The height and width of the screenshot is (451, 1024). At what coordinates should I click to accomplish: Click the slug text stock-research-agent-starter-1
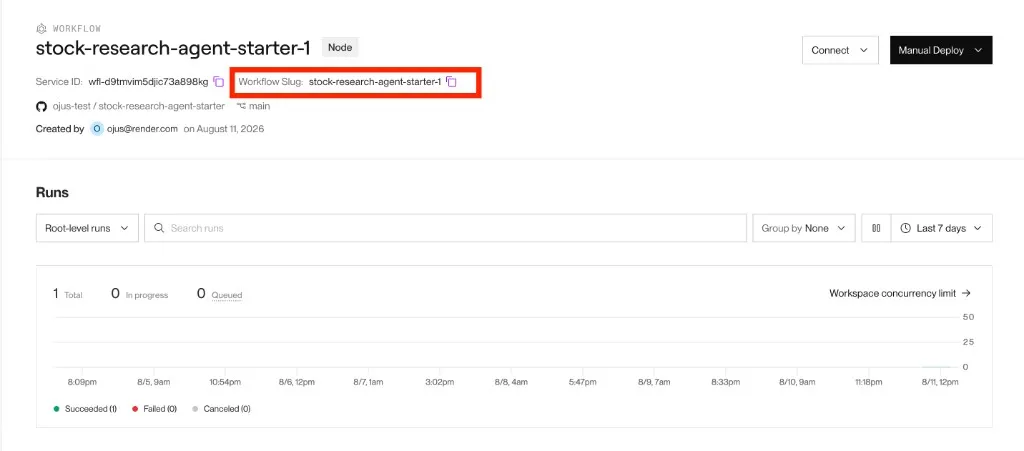[375, 82]
